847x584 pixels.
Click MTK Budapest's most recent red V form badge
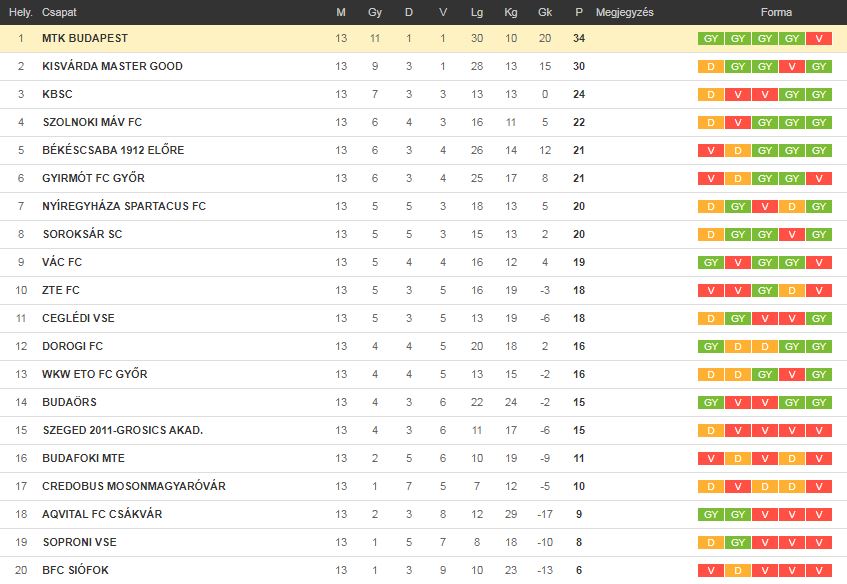819,38
